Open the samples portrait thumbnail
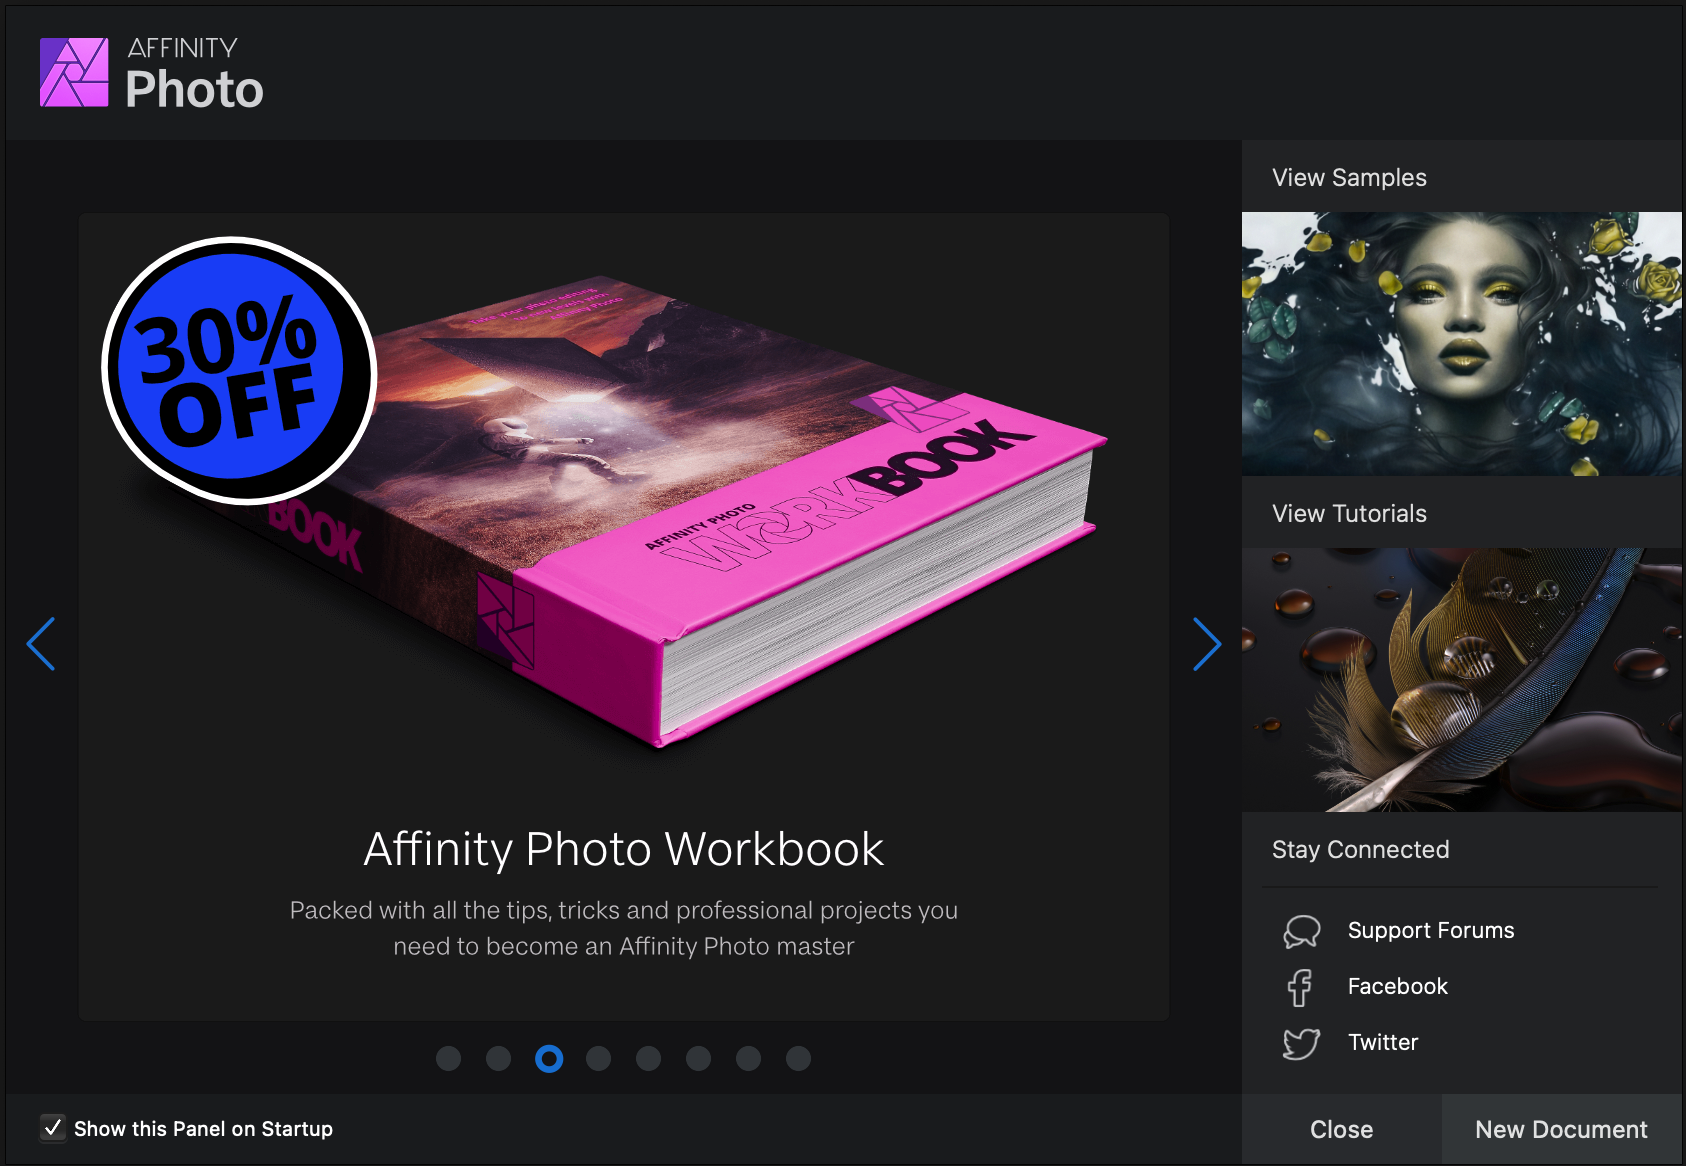Viewport: 1686px width, 1166px height. click(1462, 344)
